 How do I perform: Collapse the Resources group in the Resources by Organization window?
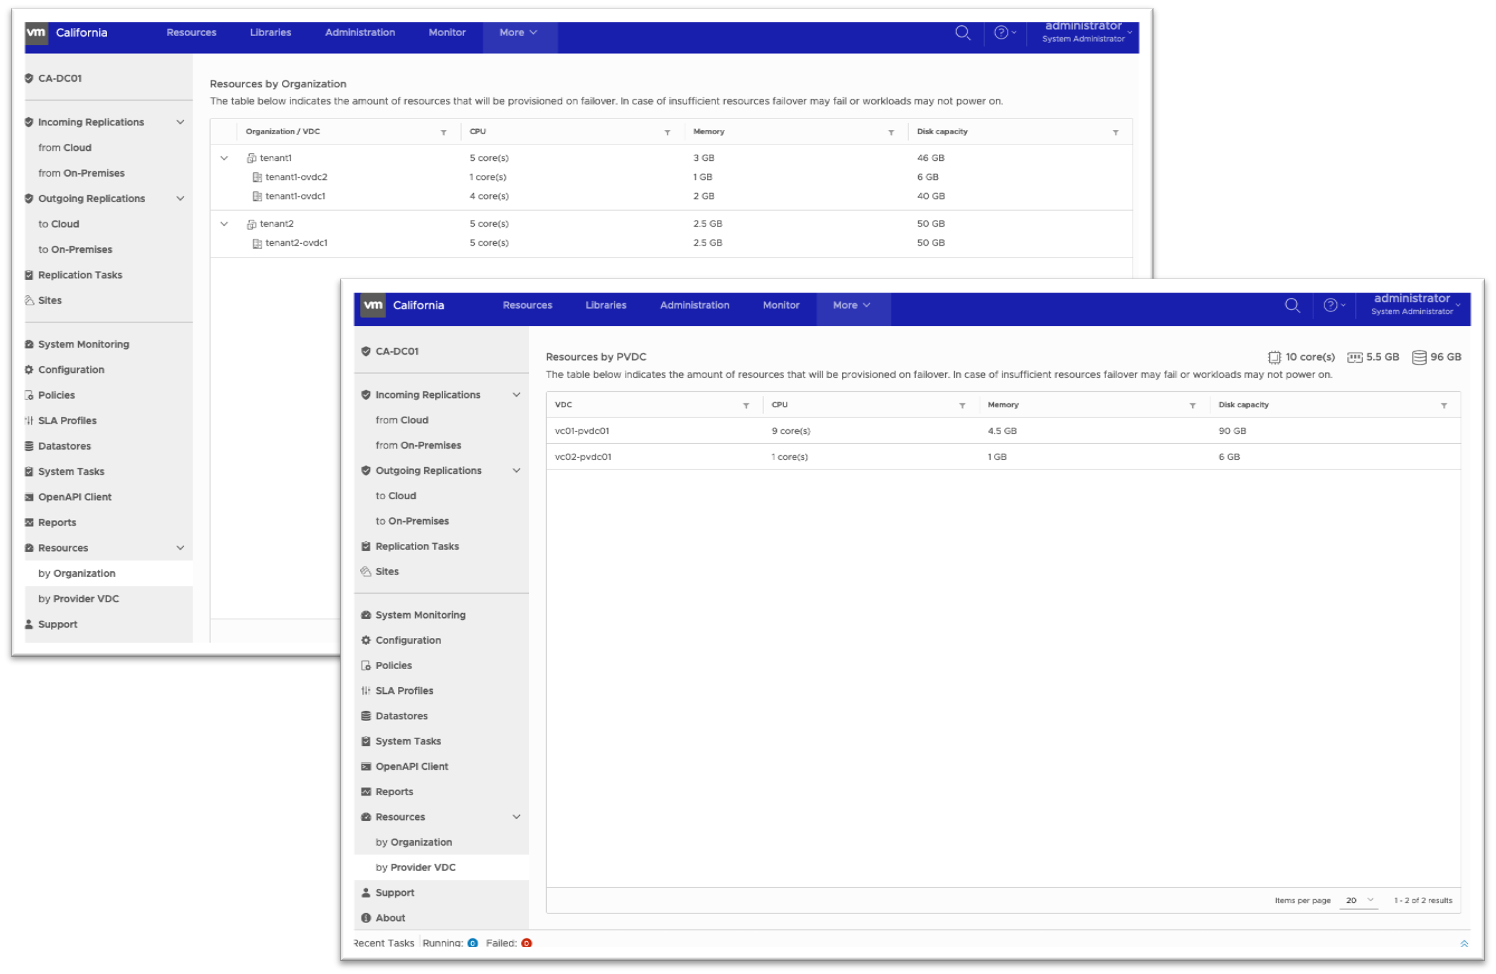[x=180, y=548]
